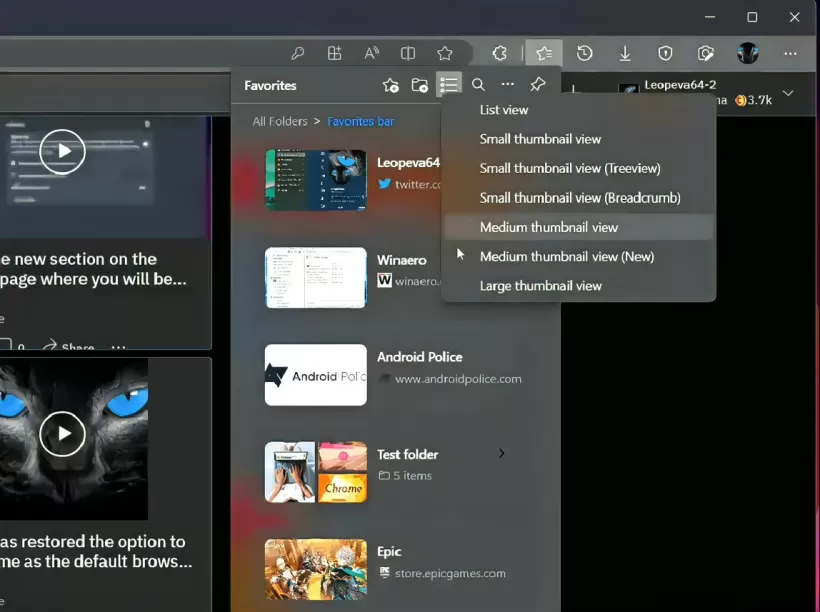The image size is (820, 612).
Task: Open the Leopeva64 twitter thumbnail
Action: pos(316,180)
